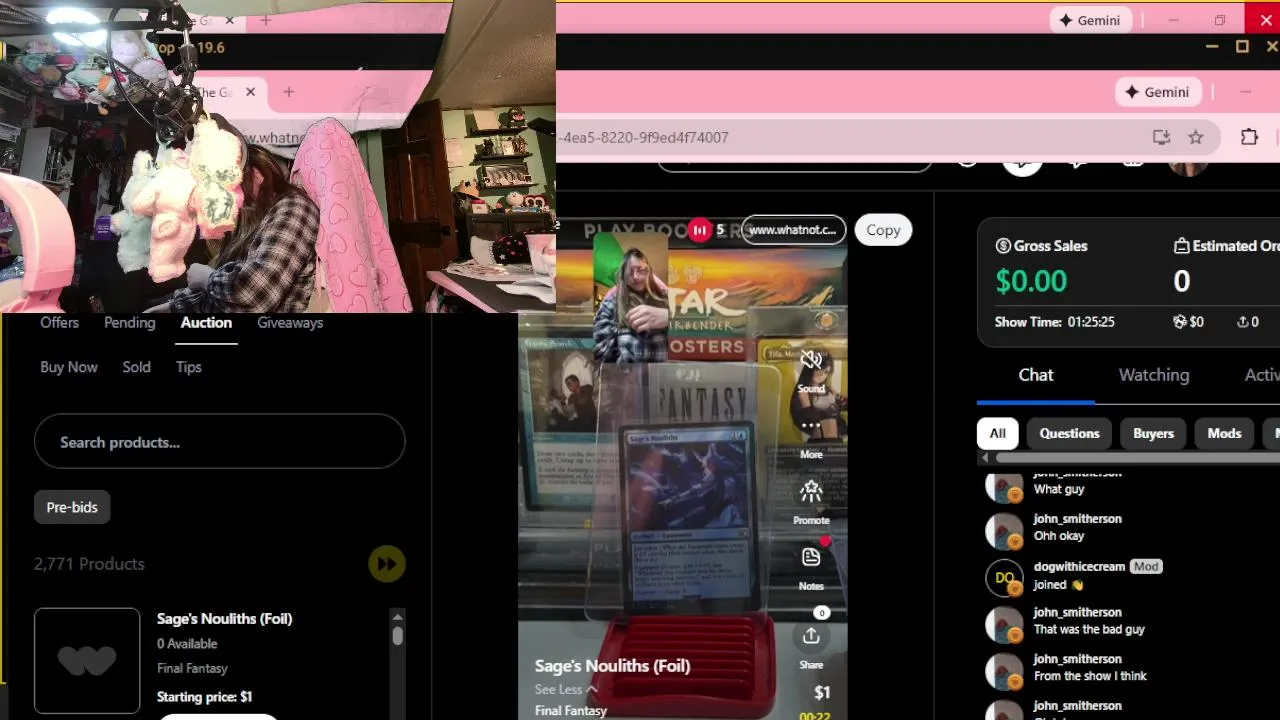
Task: Open Gemini in the front browser window
Action: [x=1157, y=92]
